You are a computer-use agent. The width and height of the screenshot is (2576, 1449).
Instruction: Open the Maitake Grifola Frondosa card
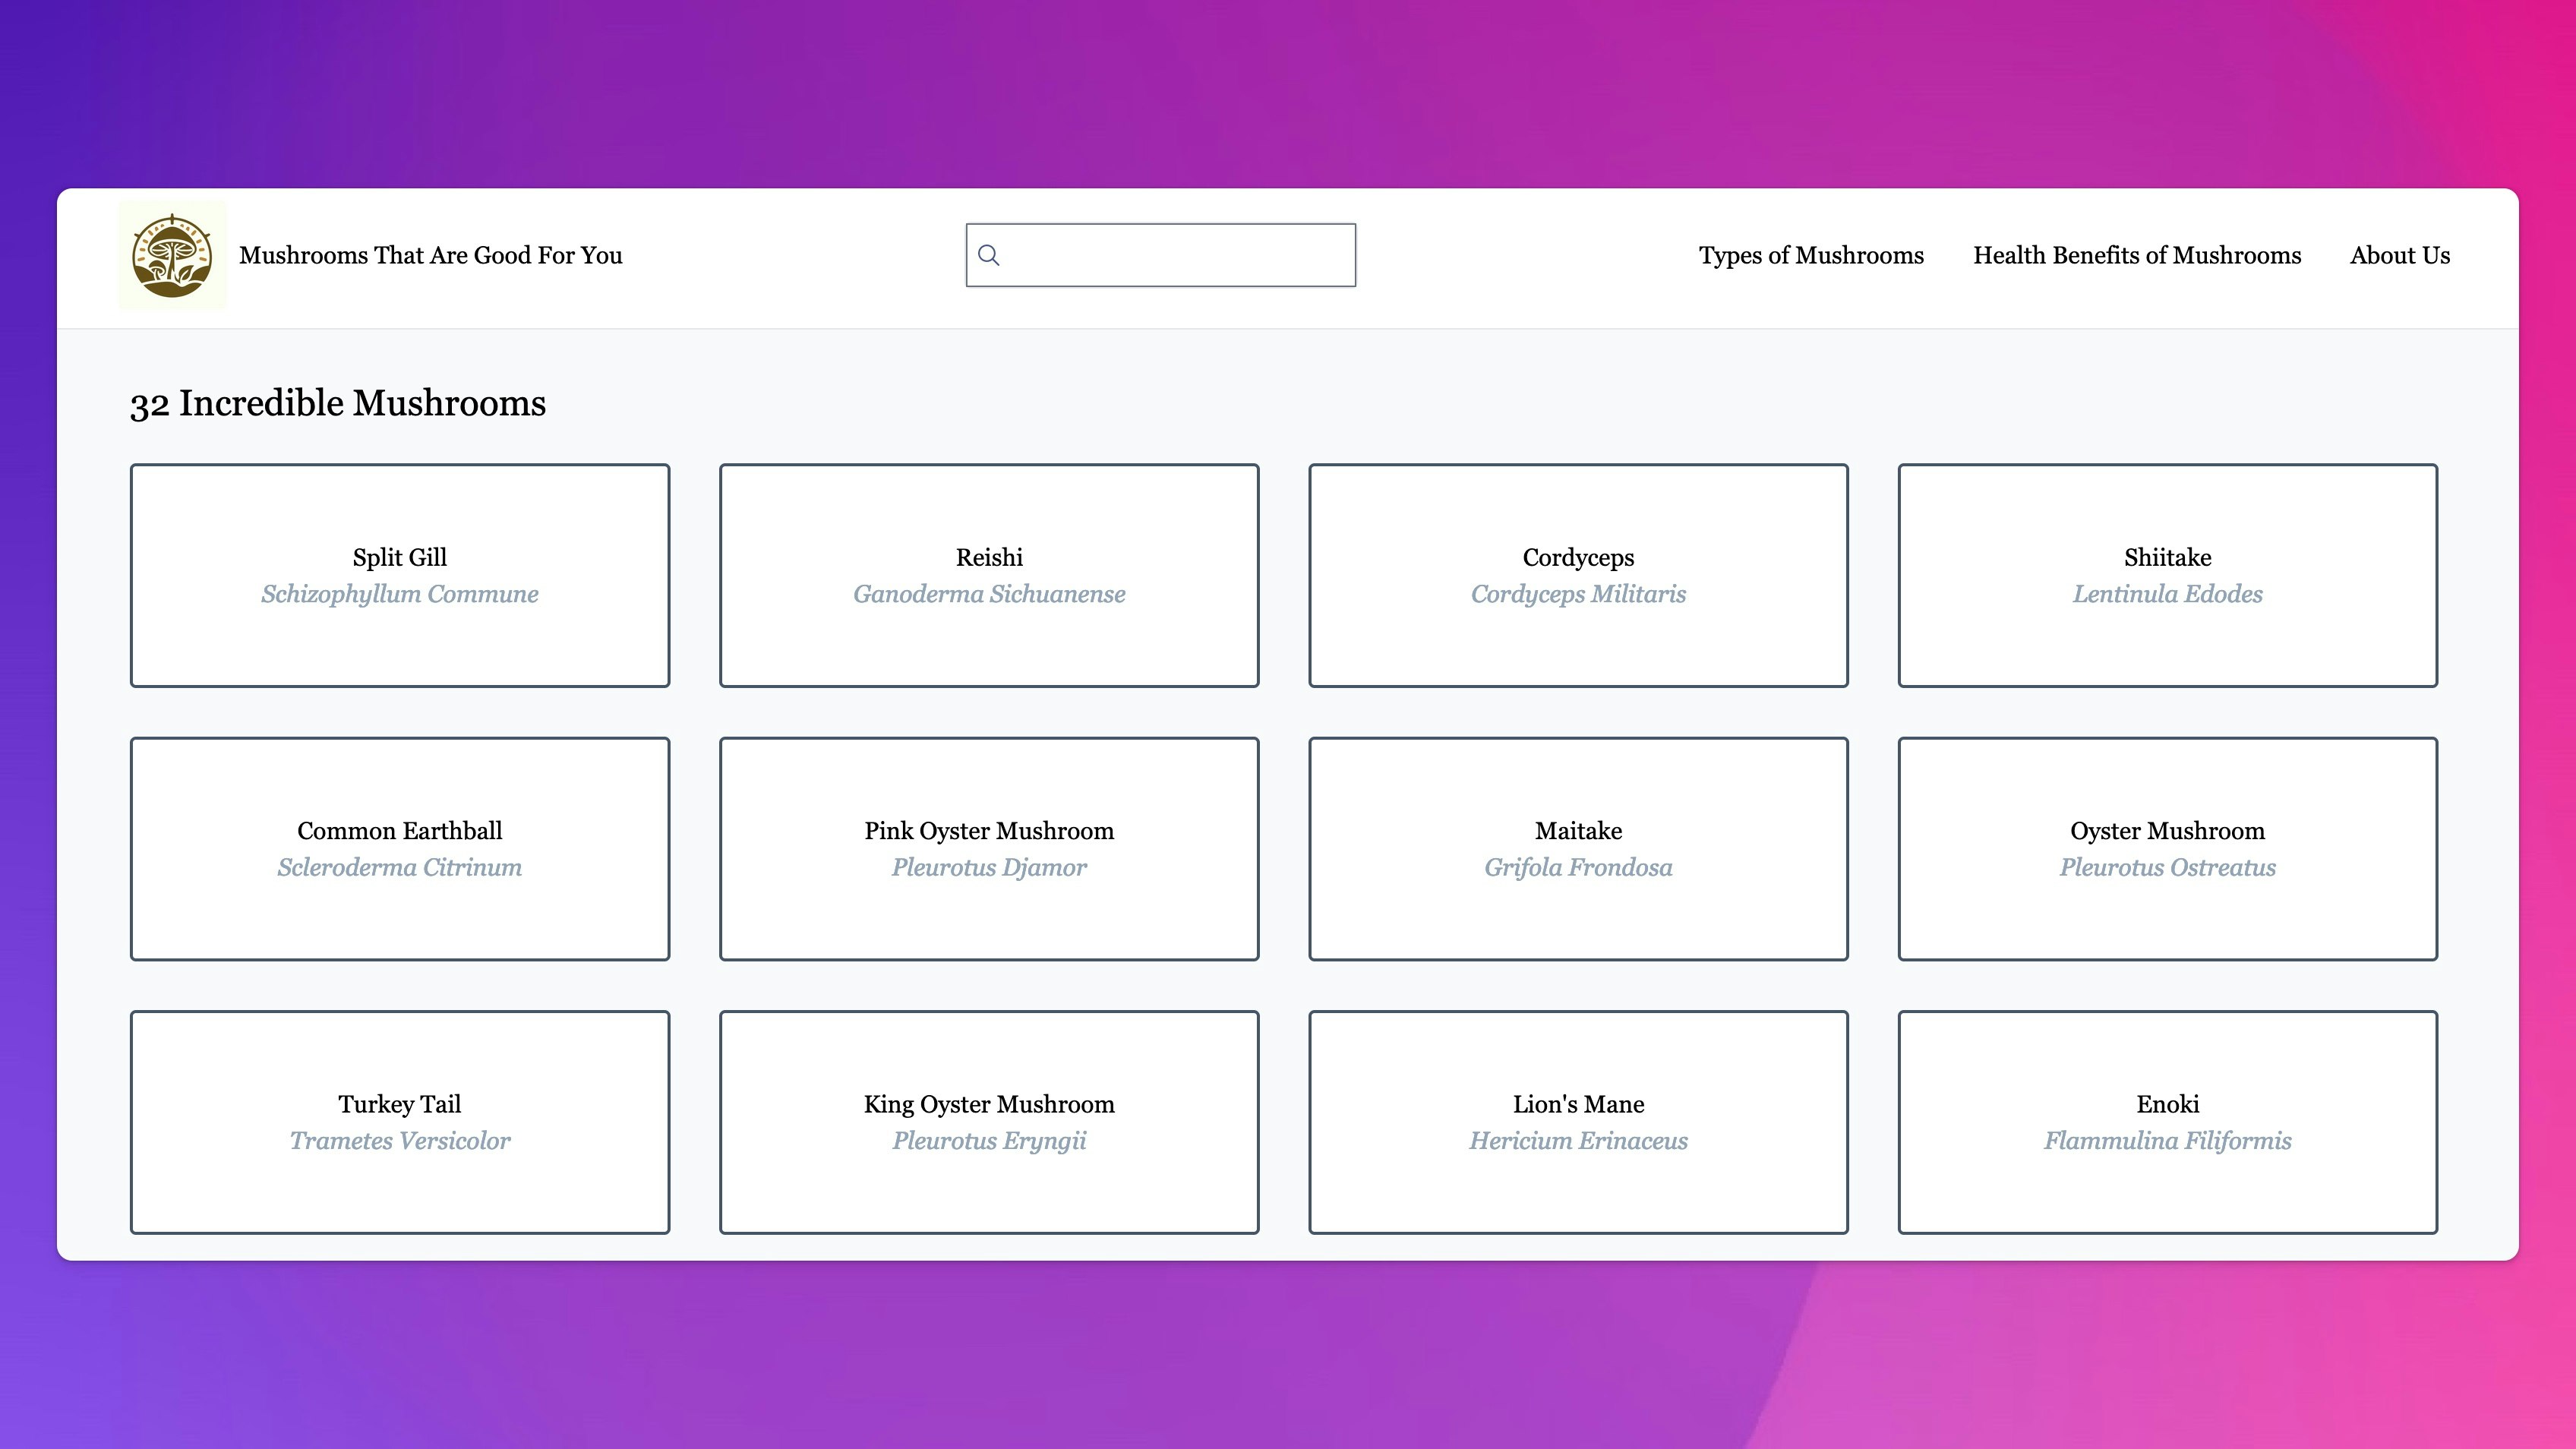[x=1577, y=848]
